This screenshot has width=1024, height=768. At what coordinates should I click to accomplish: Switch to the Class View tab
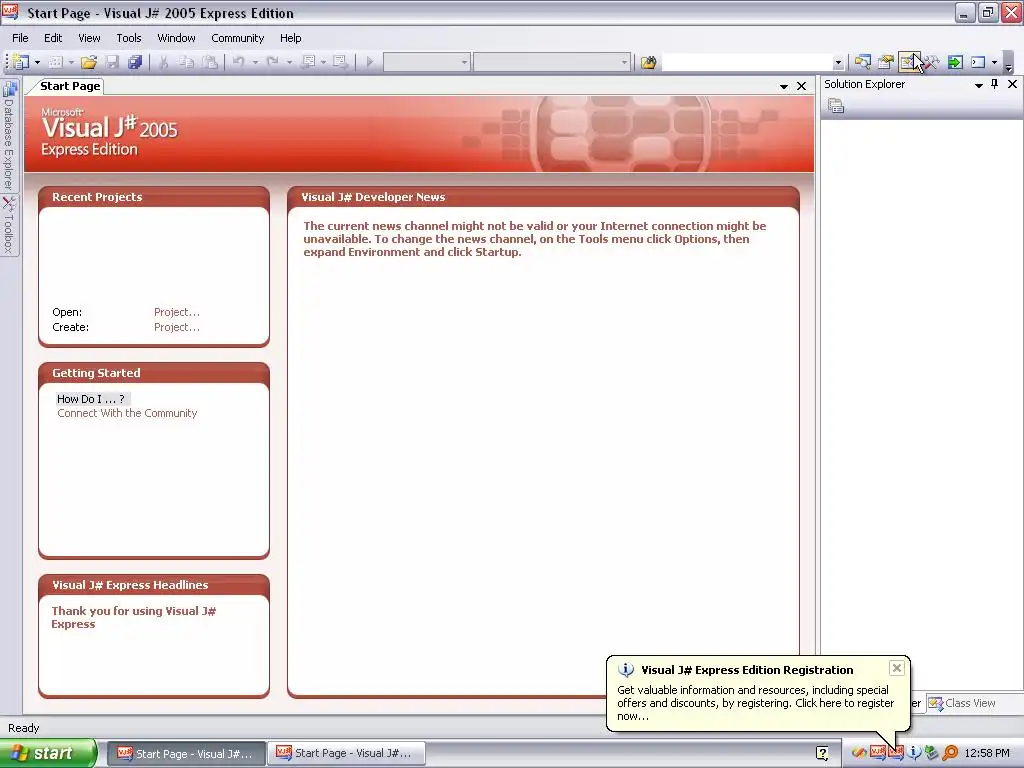point(963,703)
